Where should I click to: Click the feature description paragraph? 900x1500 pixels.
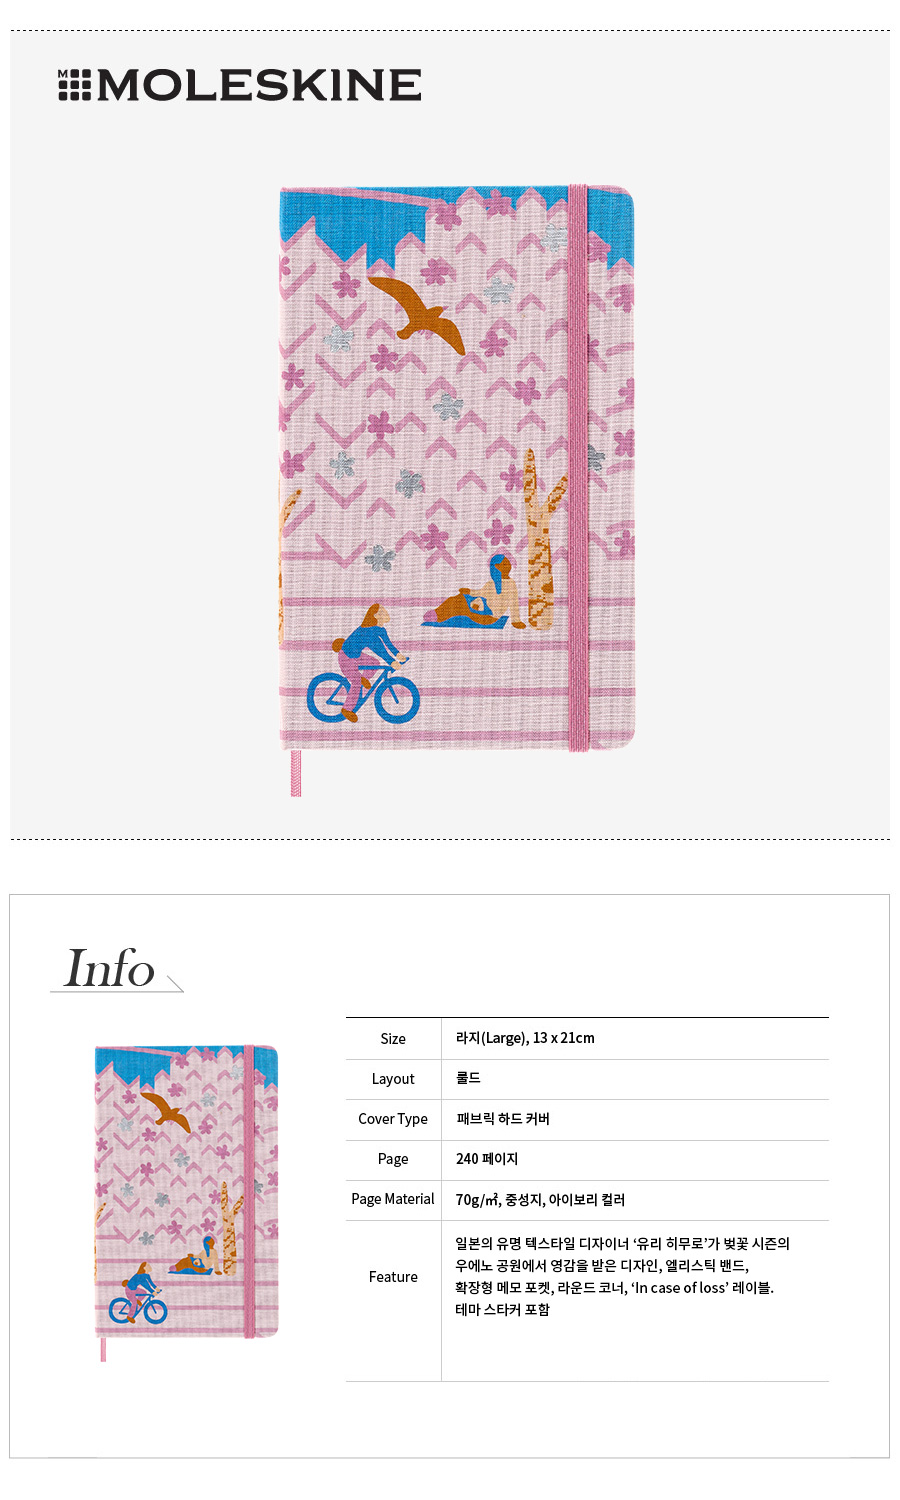(622, 1277)
